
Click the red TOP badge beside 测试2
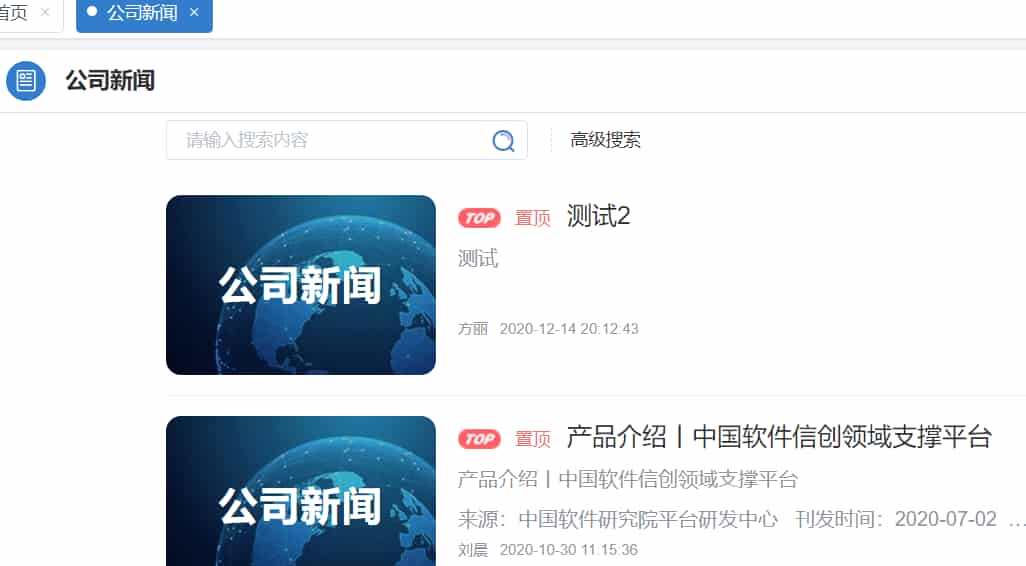click(479, 218)
